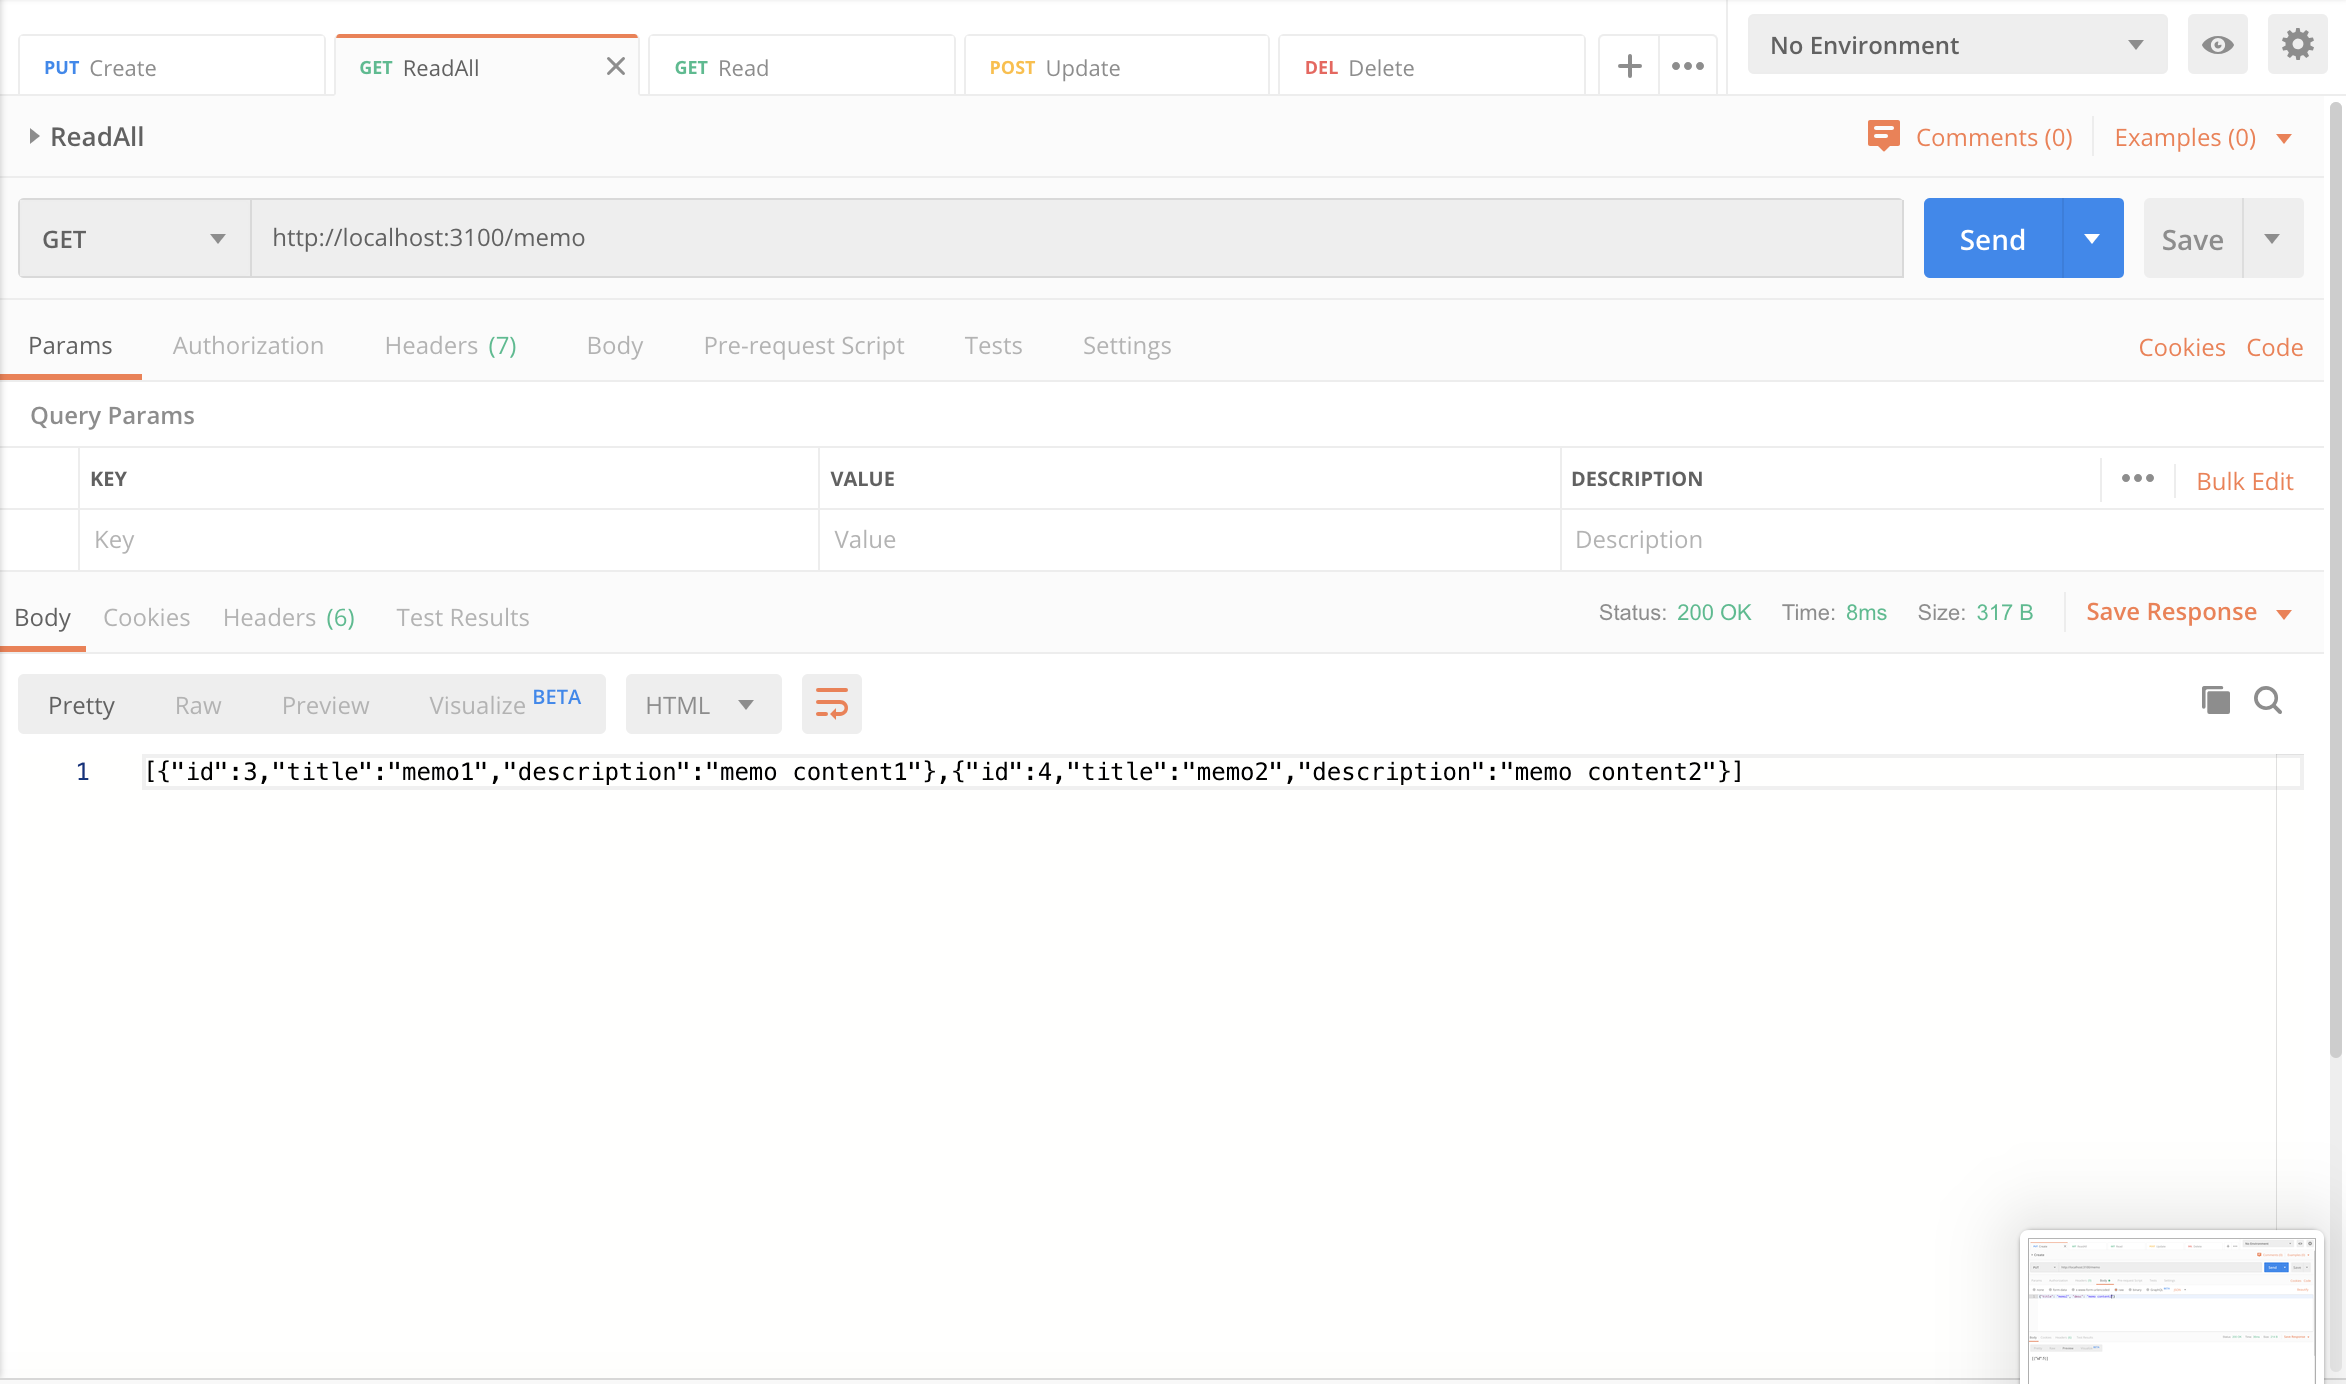Image resolution: width=2346 pixels, height=1384 pixels.
Task: Click the request URL input field
Action: pyautogui.click(x=1075, y=238)
